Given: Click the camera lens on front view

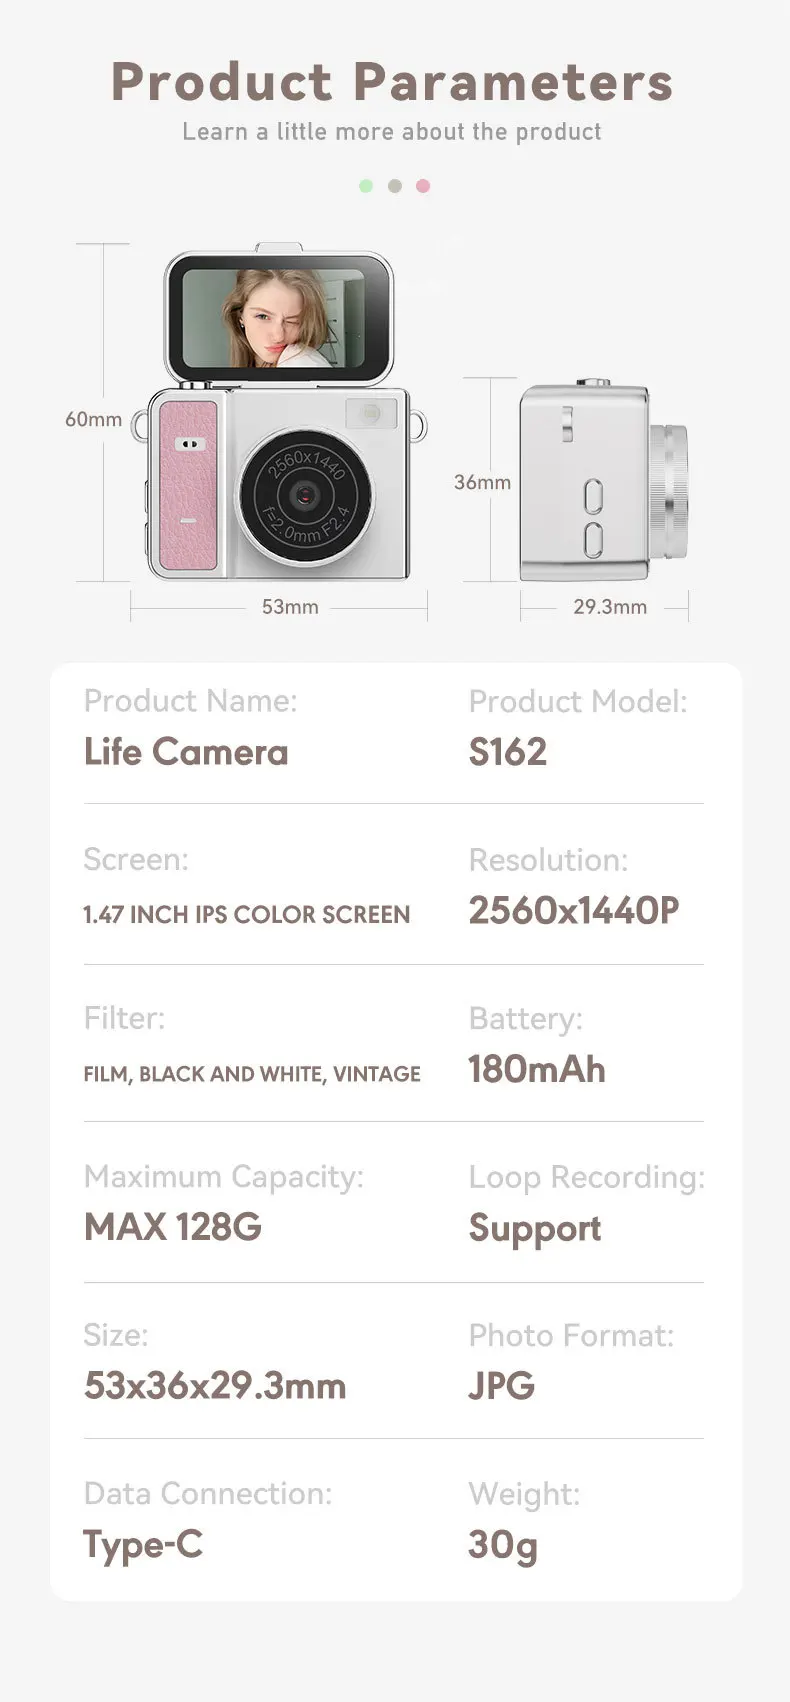Looking at the screenshot, I should 307,494.
